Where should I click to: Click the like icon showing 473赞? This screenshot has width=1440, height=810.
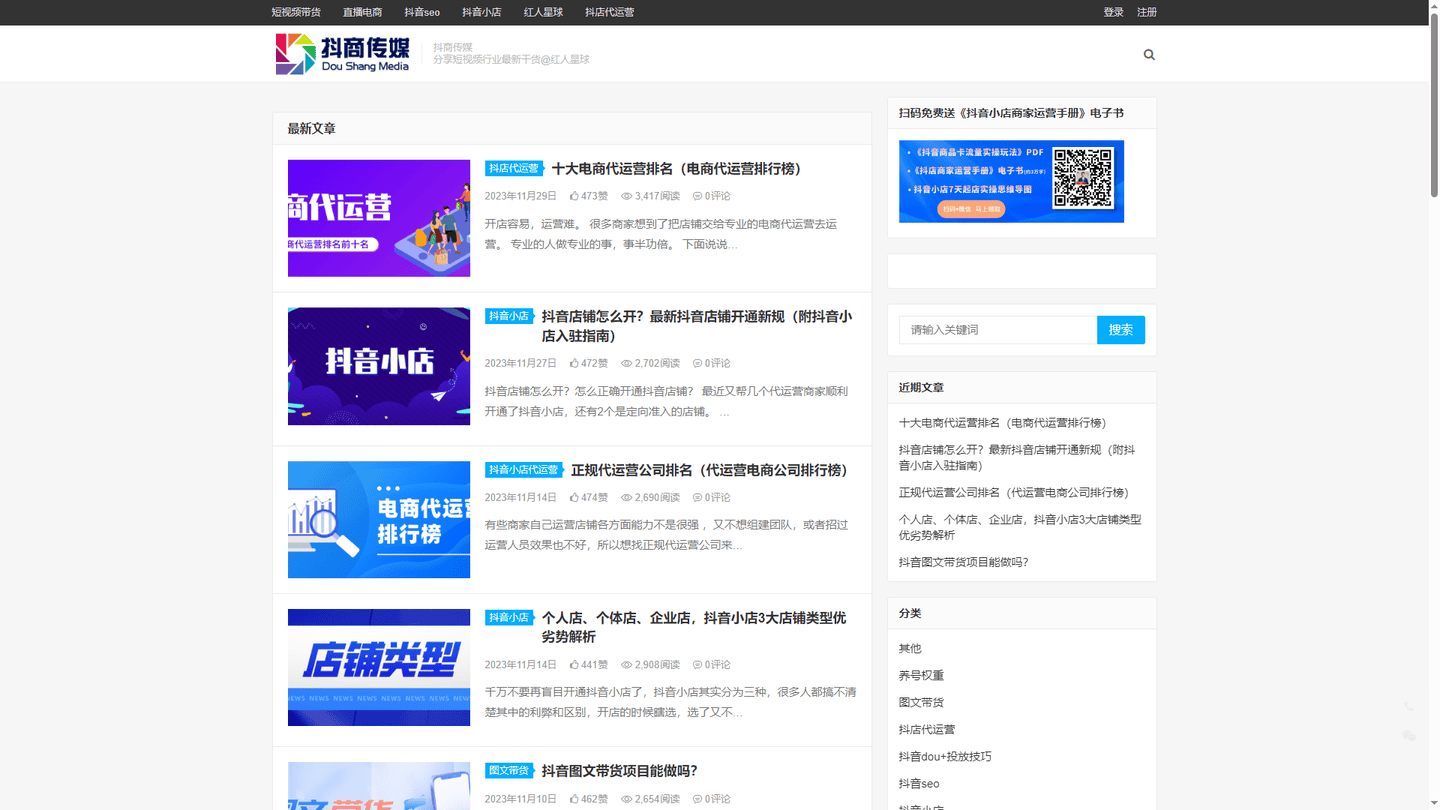[x=575, y=196]
